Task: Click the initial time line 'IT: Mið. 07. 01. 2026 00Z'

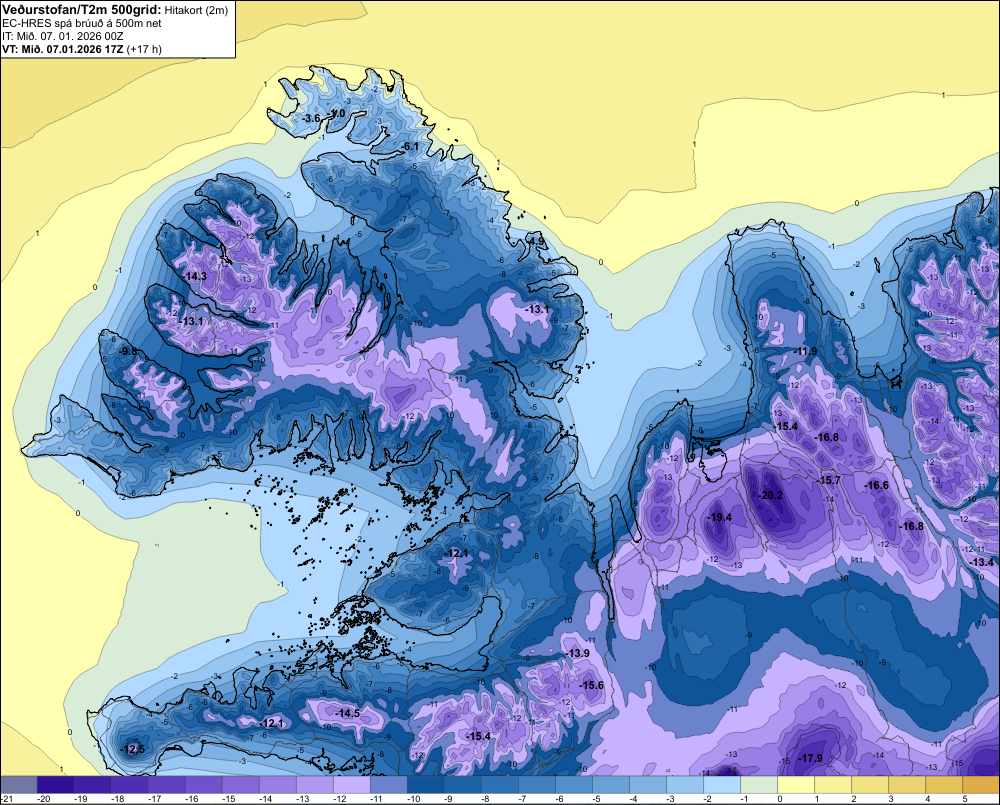Action: click(62, 36)
